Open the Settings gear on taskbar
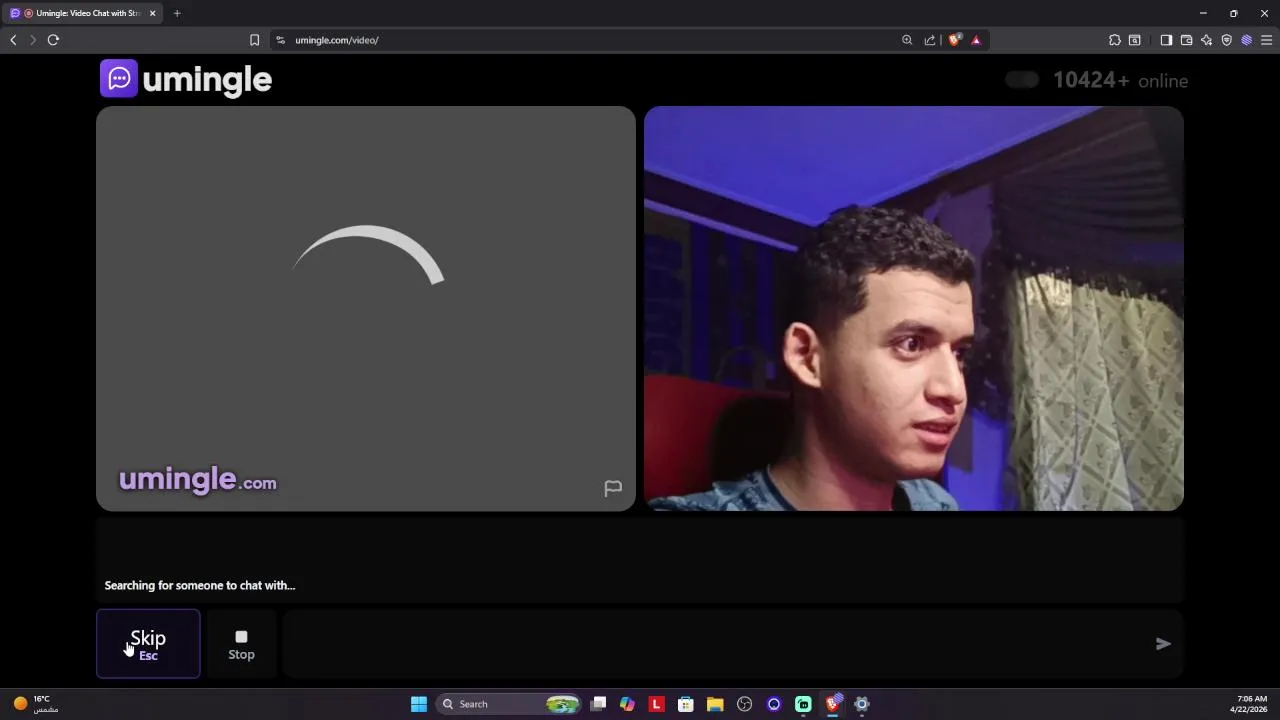1280x720 pixels. click(x=861, y=704)
